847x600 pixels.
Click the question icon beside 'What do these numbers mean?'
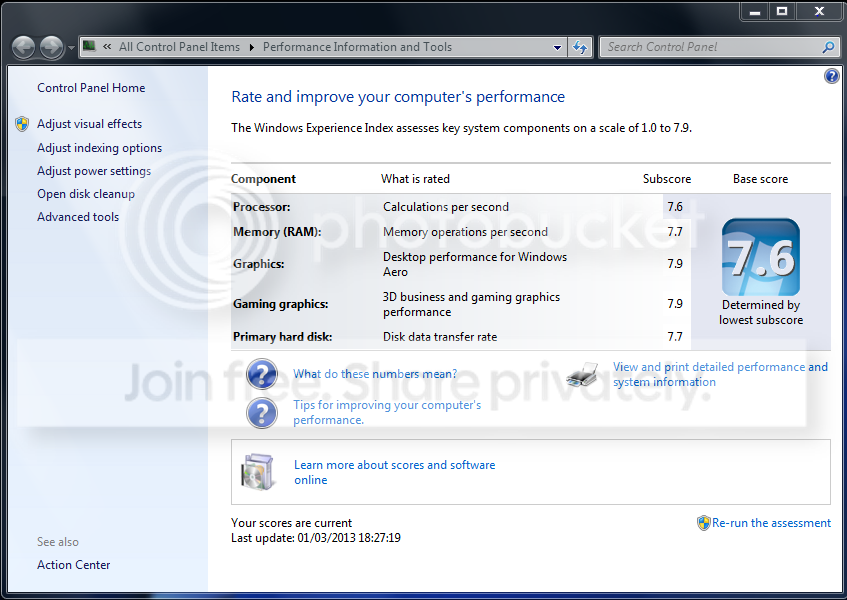[x=262, y=374]
